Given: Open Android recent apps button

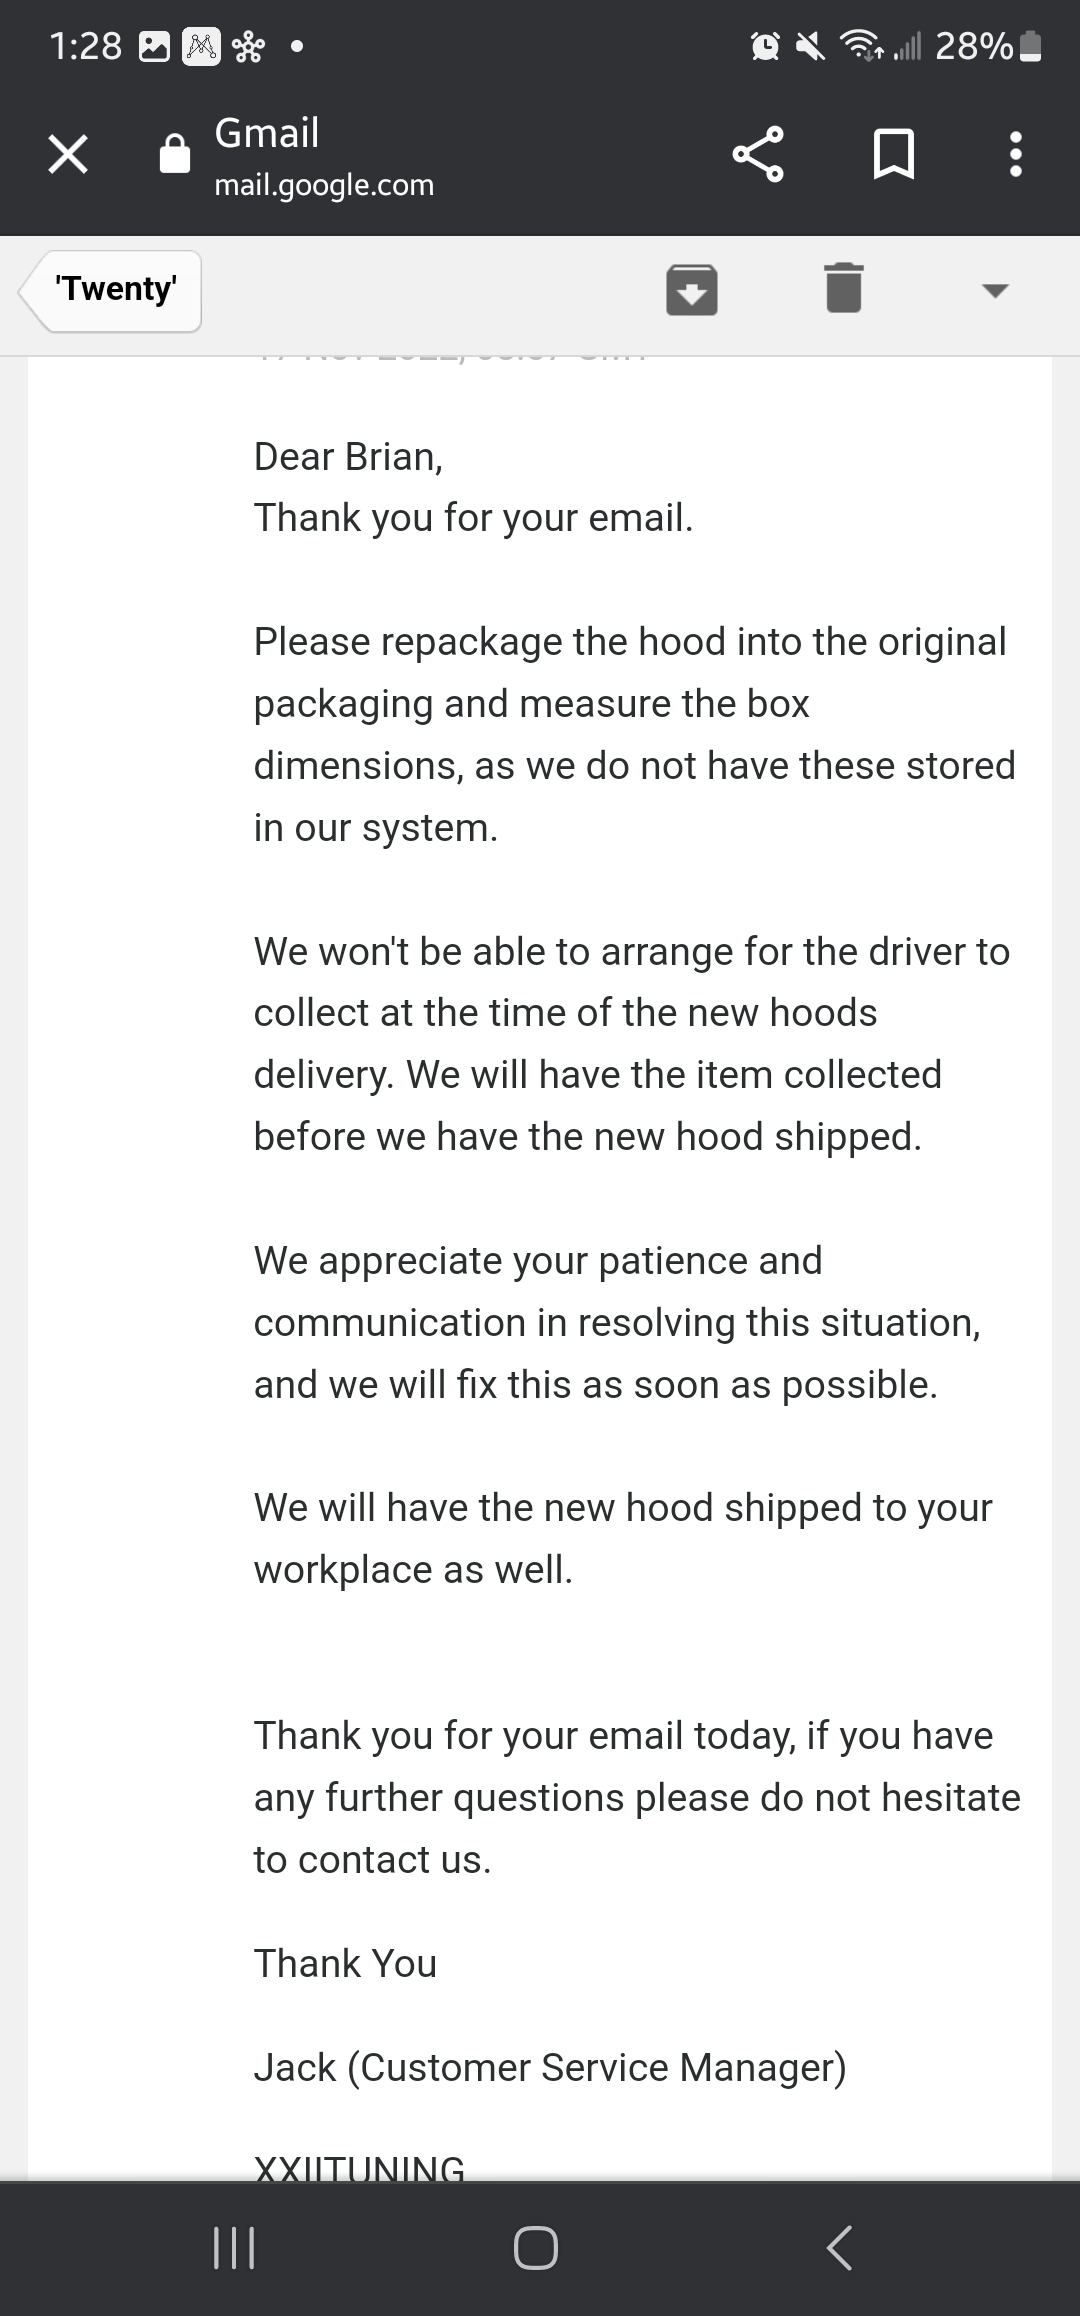Looking at the screenshot, I should [x=235, y=2248].
